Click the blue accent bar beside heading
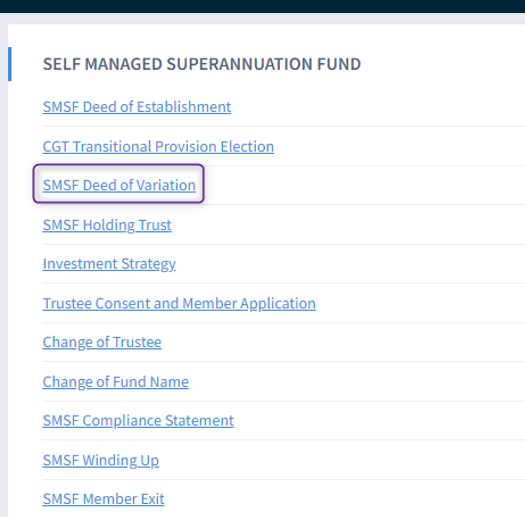 click(x=10, y=64)
